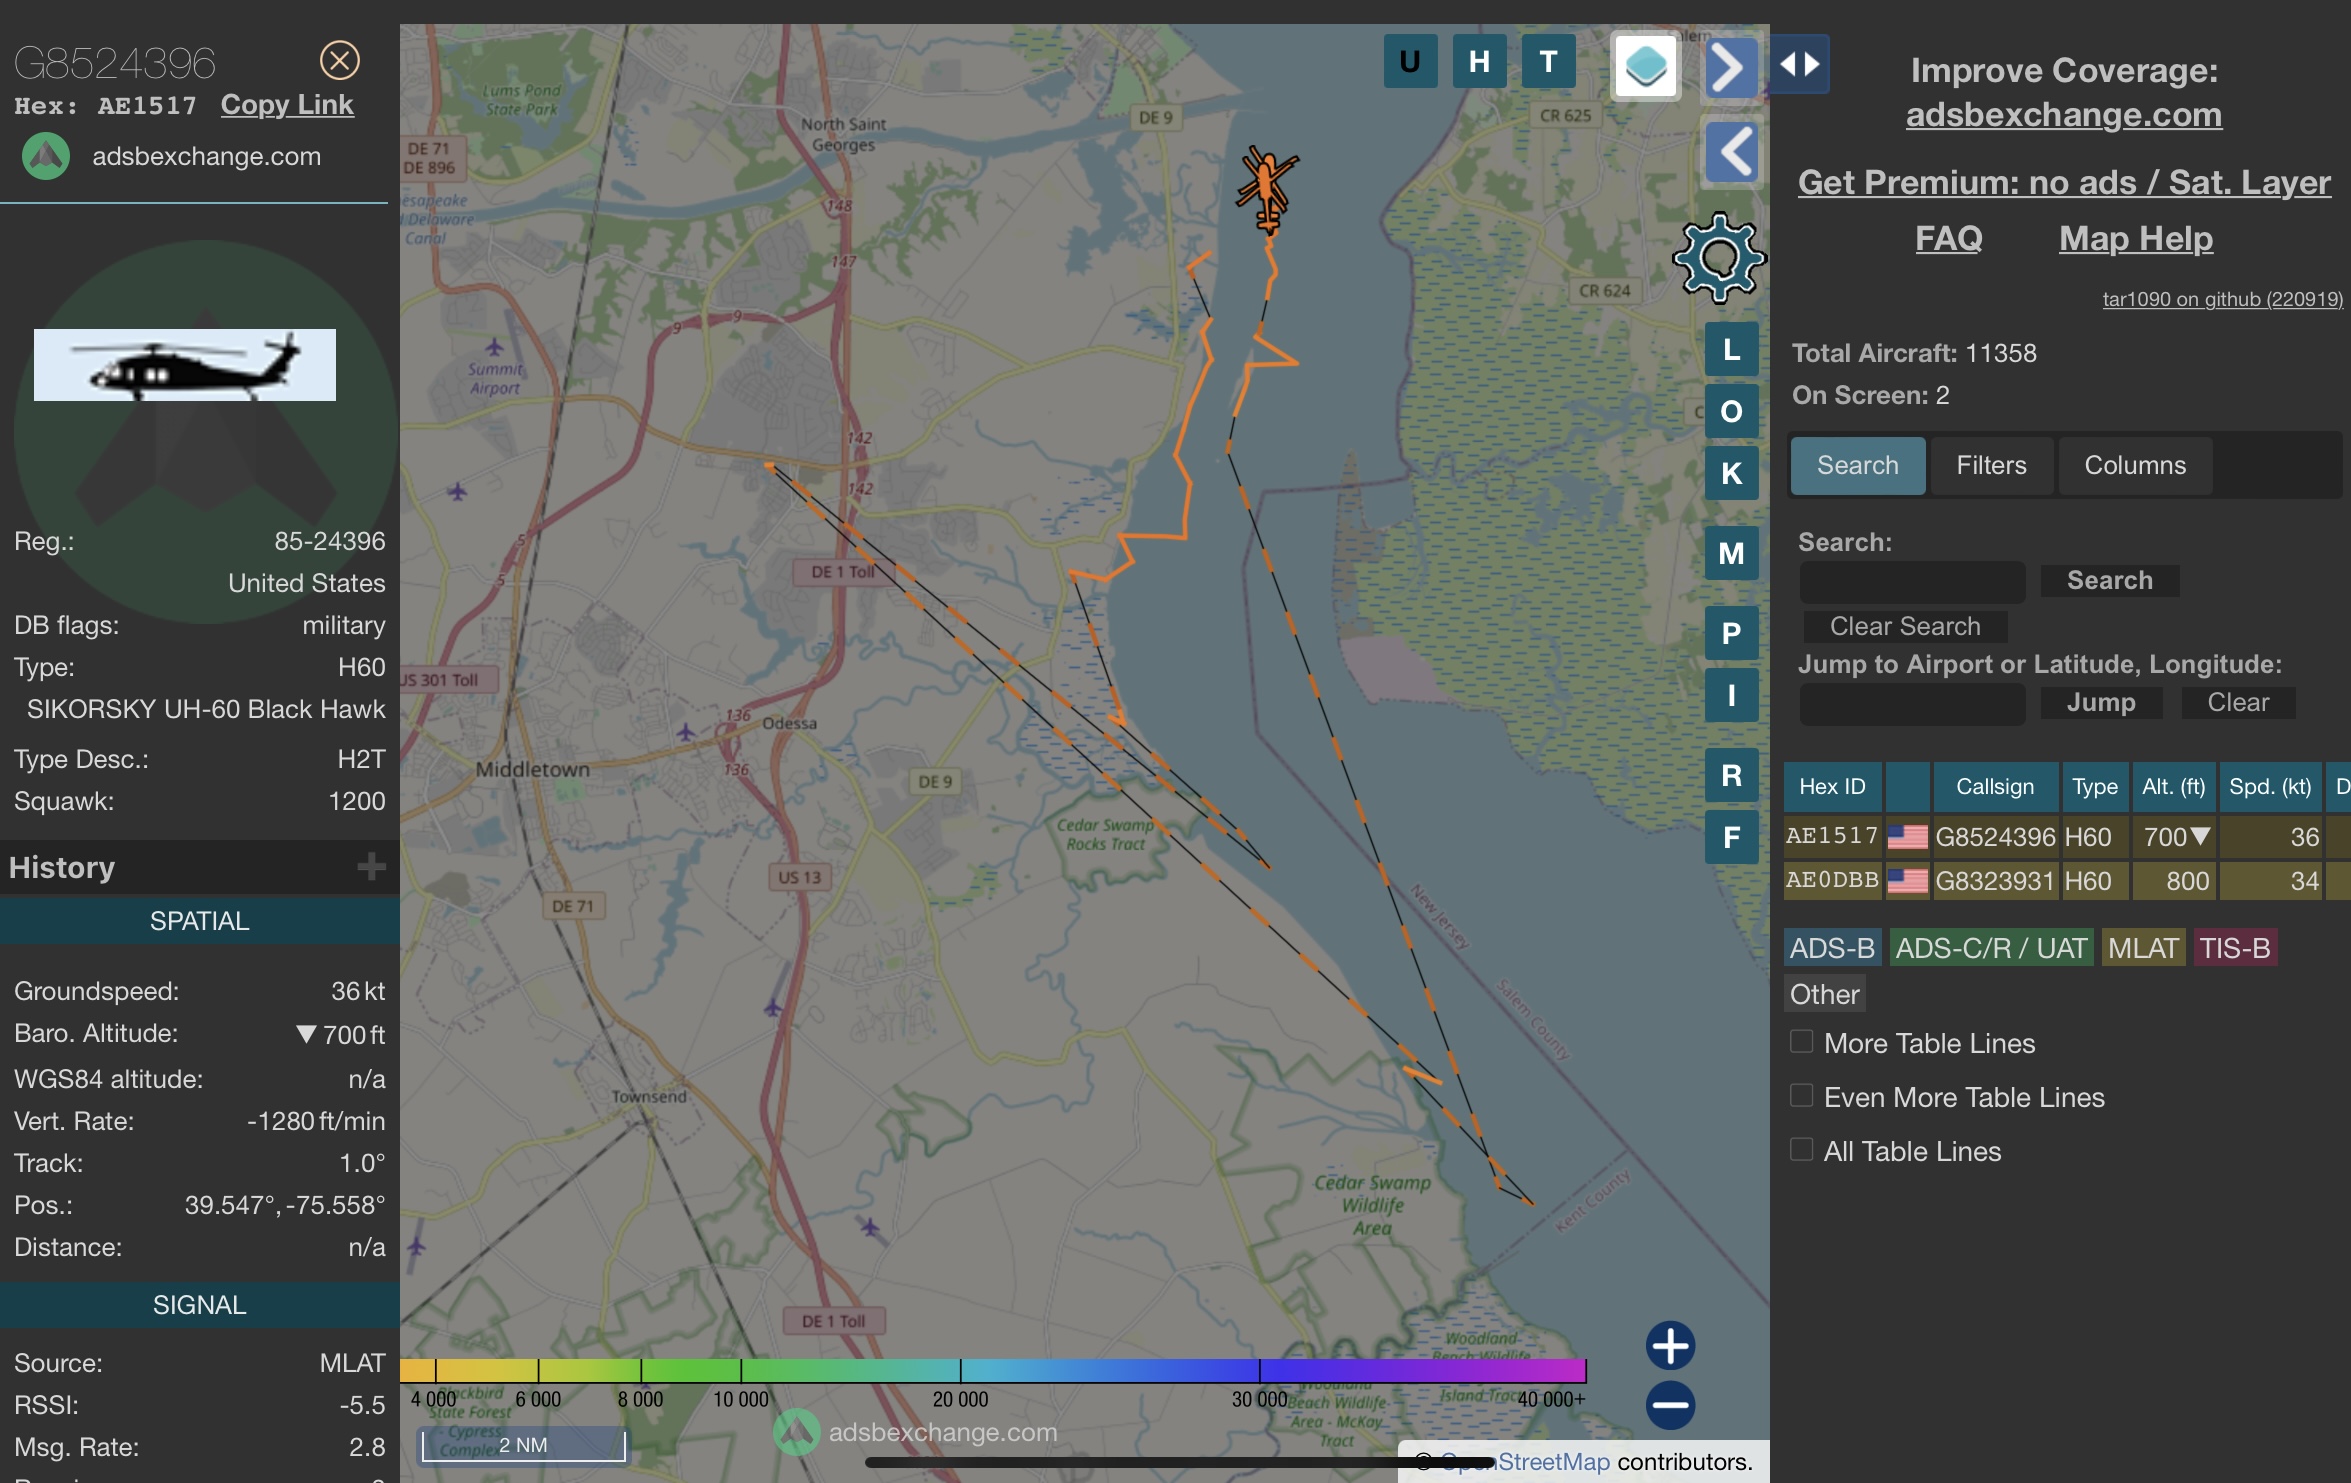The height and width of the screenshot is (1483, 2351).
Task: Click the adsbexchange logo in info panel
Action: (x=45, y=157)
